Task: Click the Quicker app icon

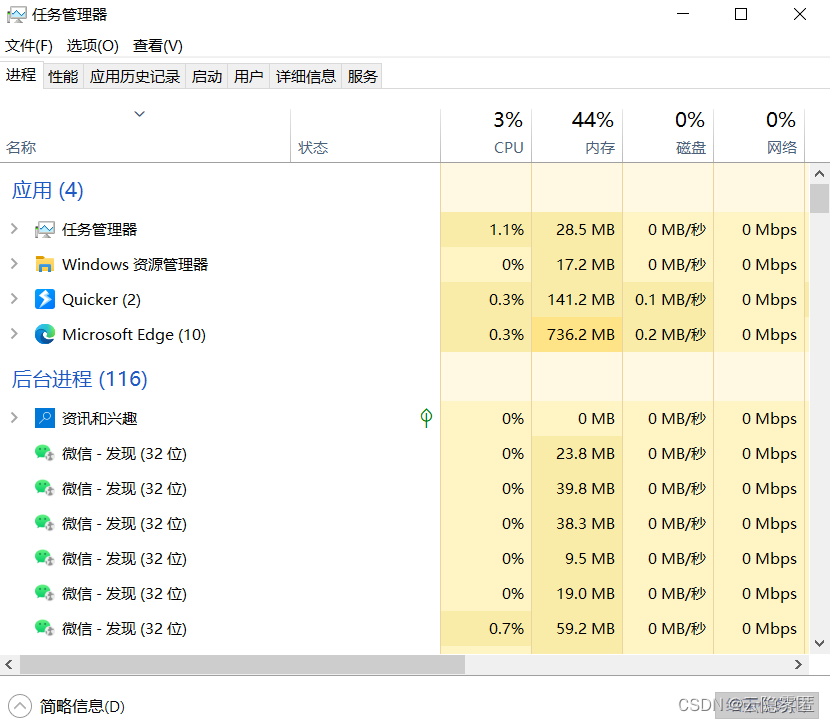Action: (44, 299)
